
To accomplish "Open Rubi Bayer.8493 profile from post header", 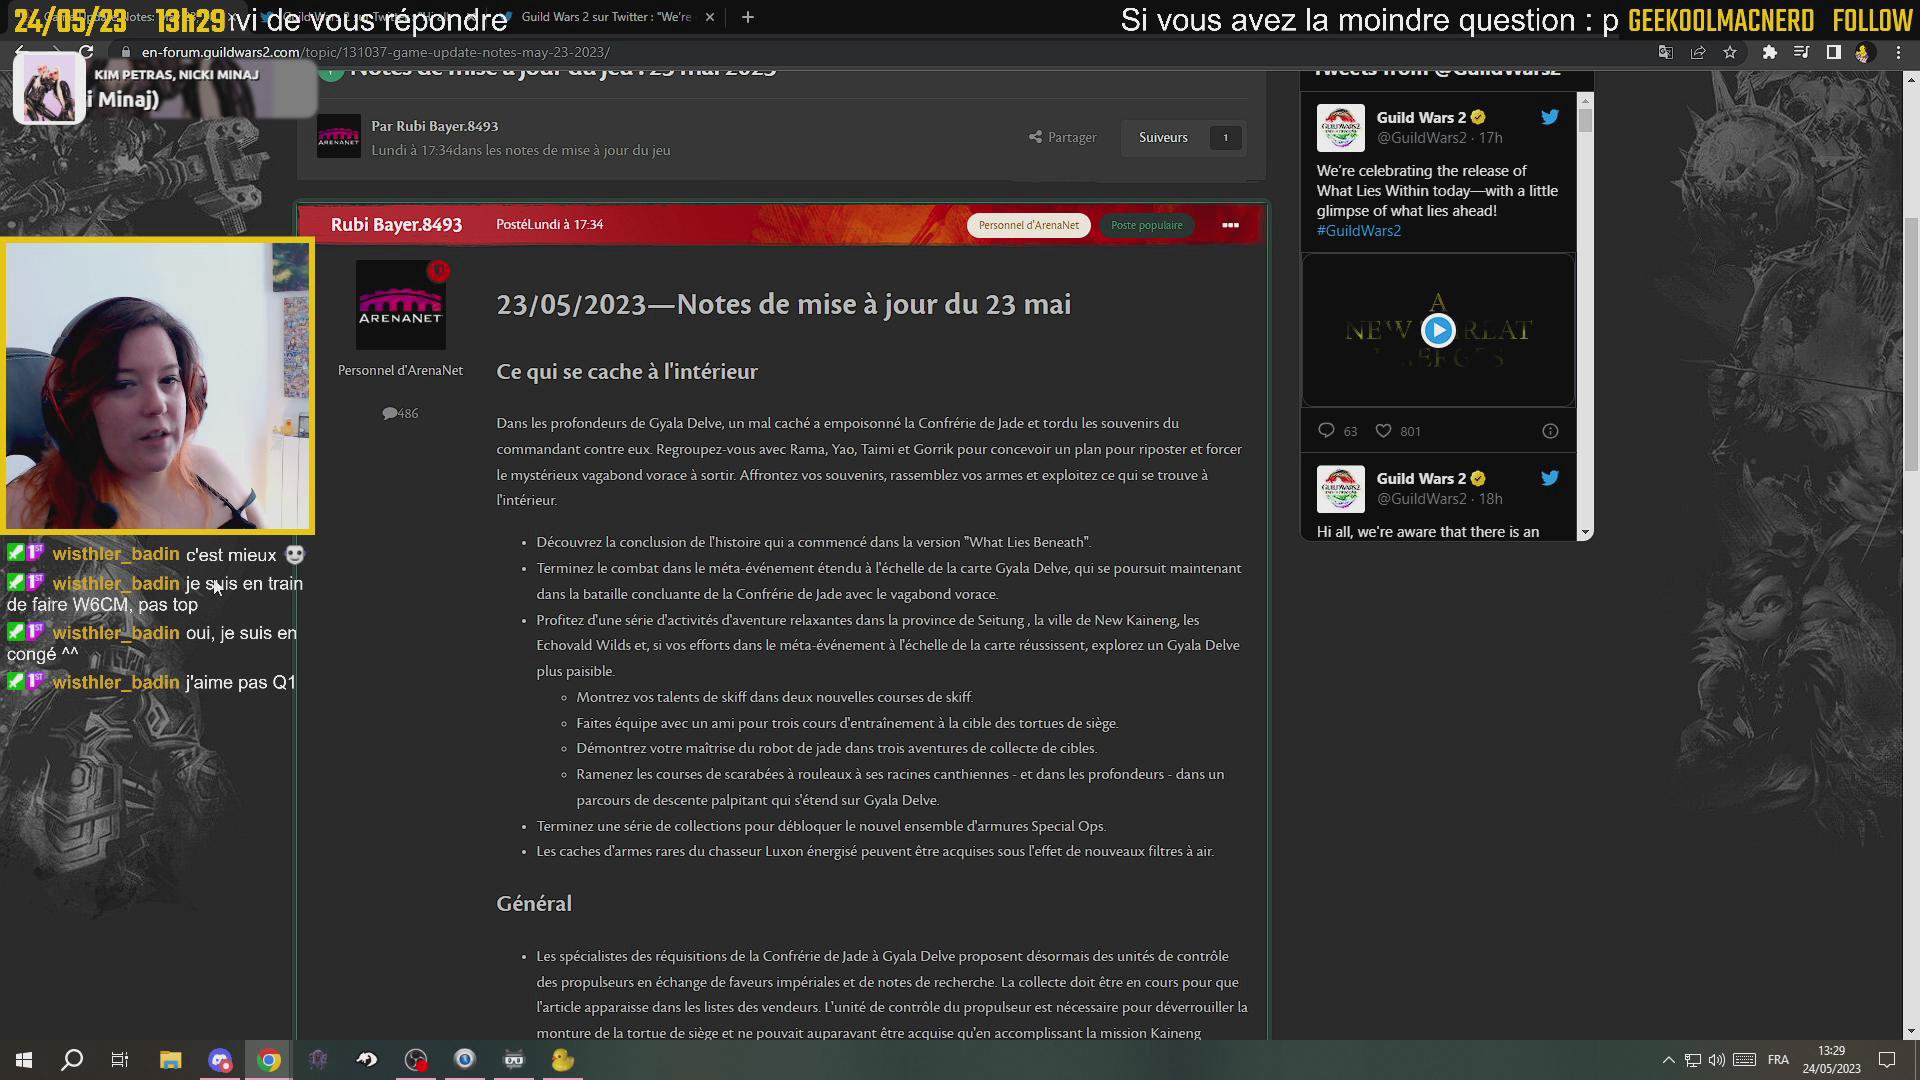I will coord(396,225).
